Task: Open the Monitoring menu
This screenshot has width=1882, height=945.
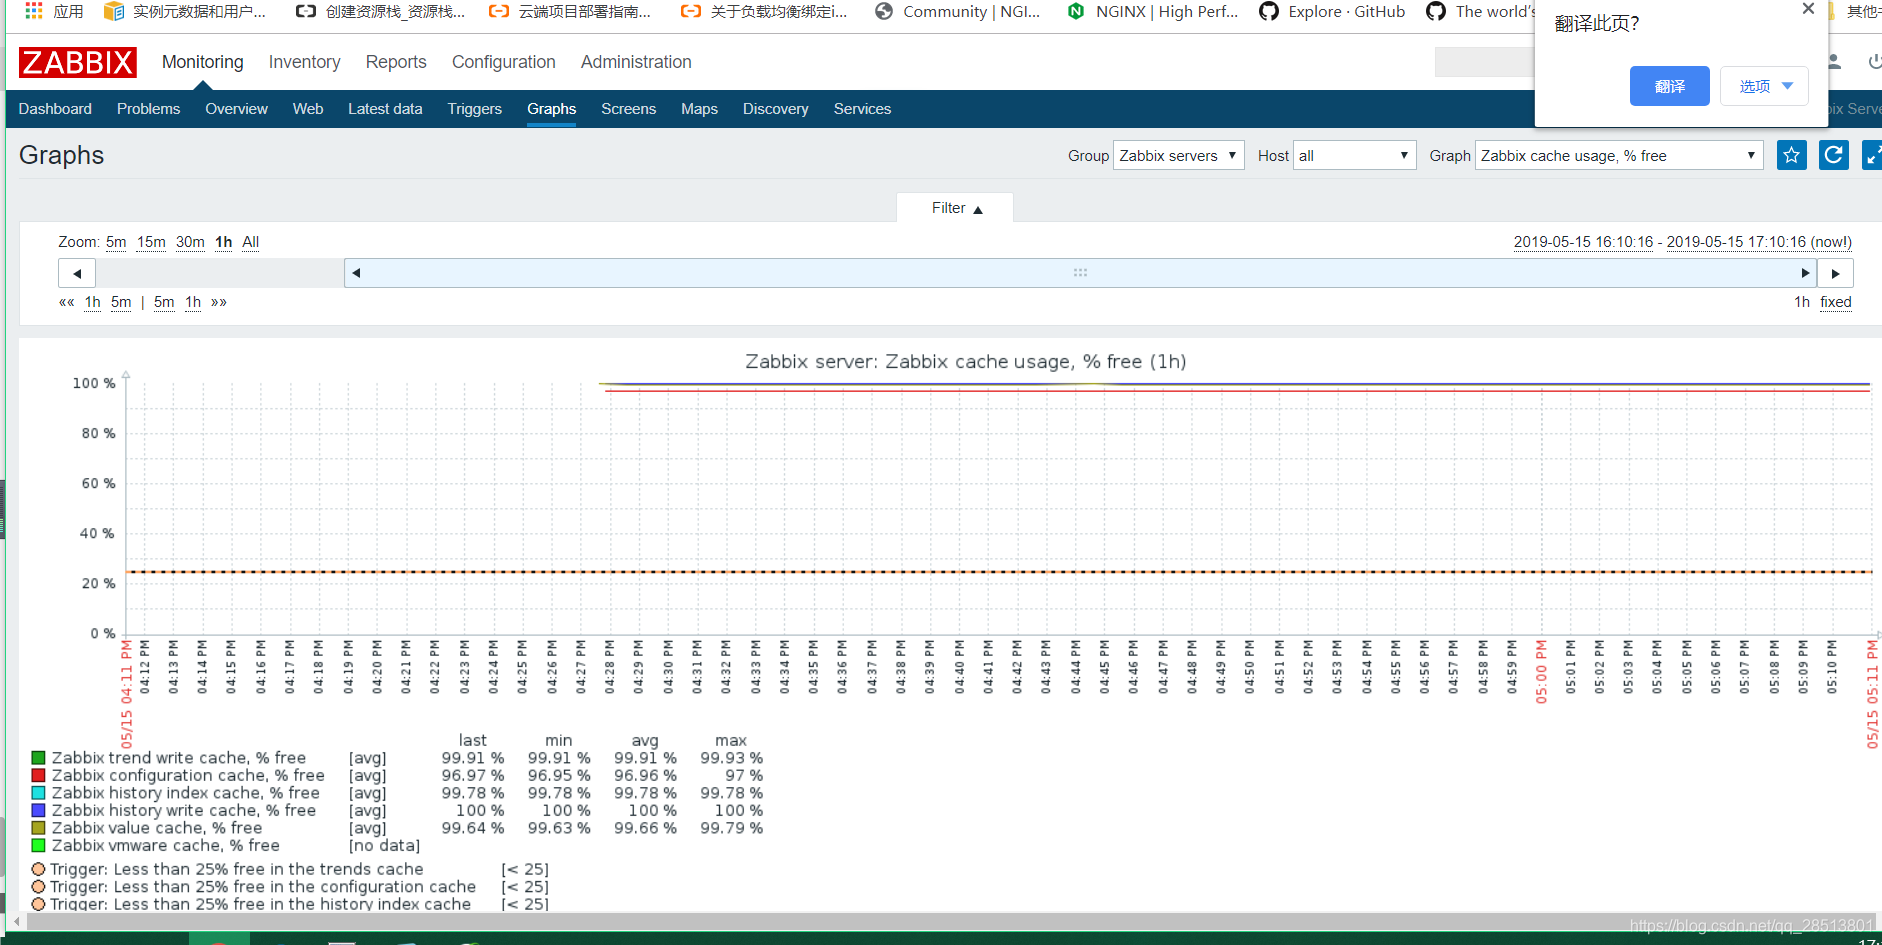Action: 203,62
